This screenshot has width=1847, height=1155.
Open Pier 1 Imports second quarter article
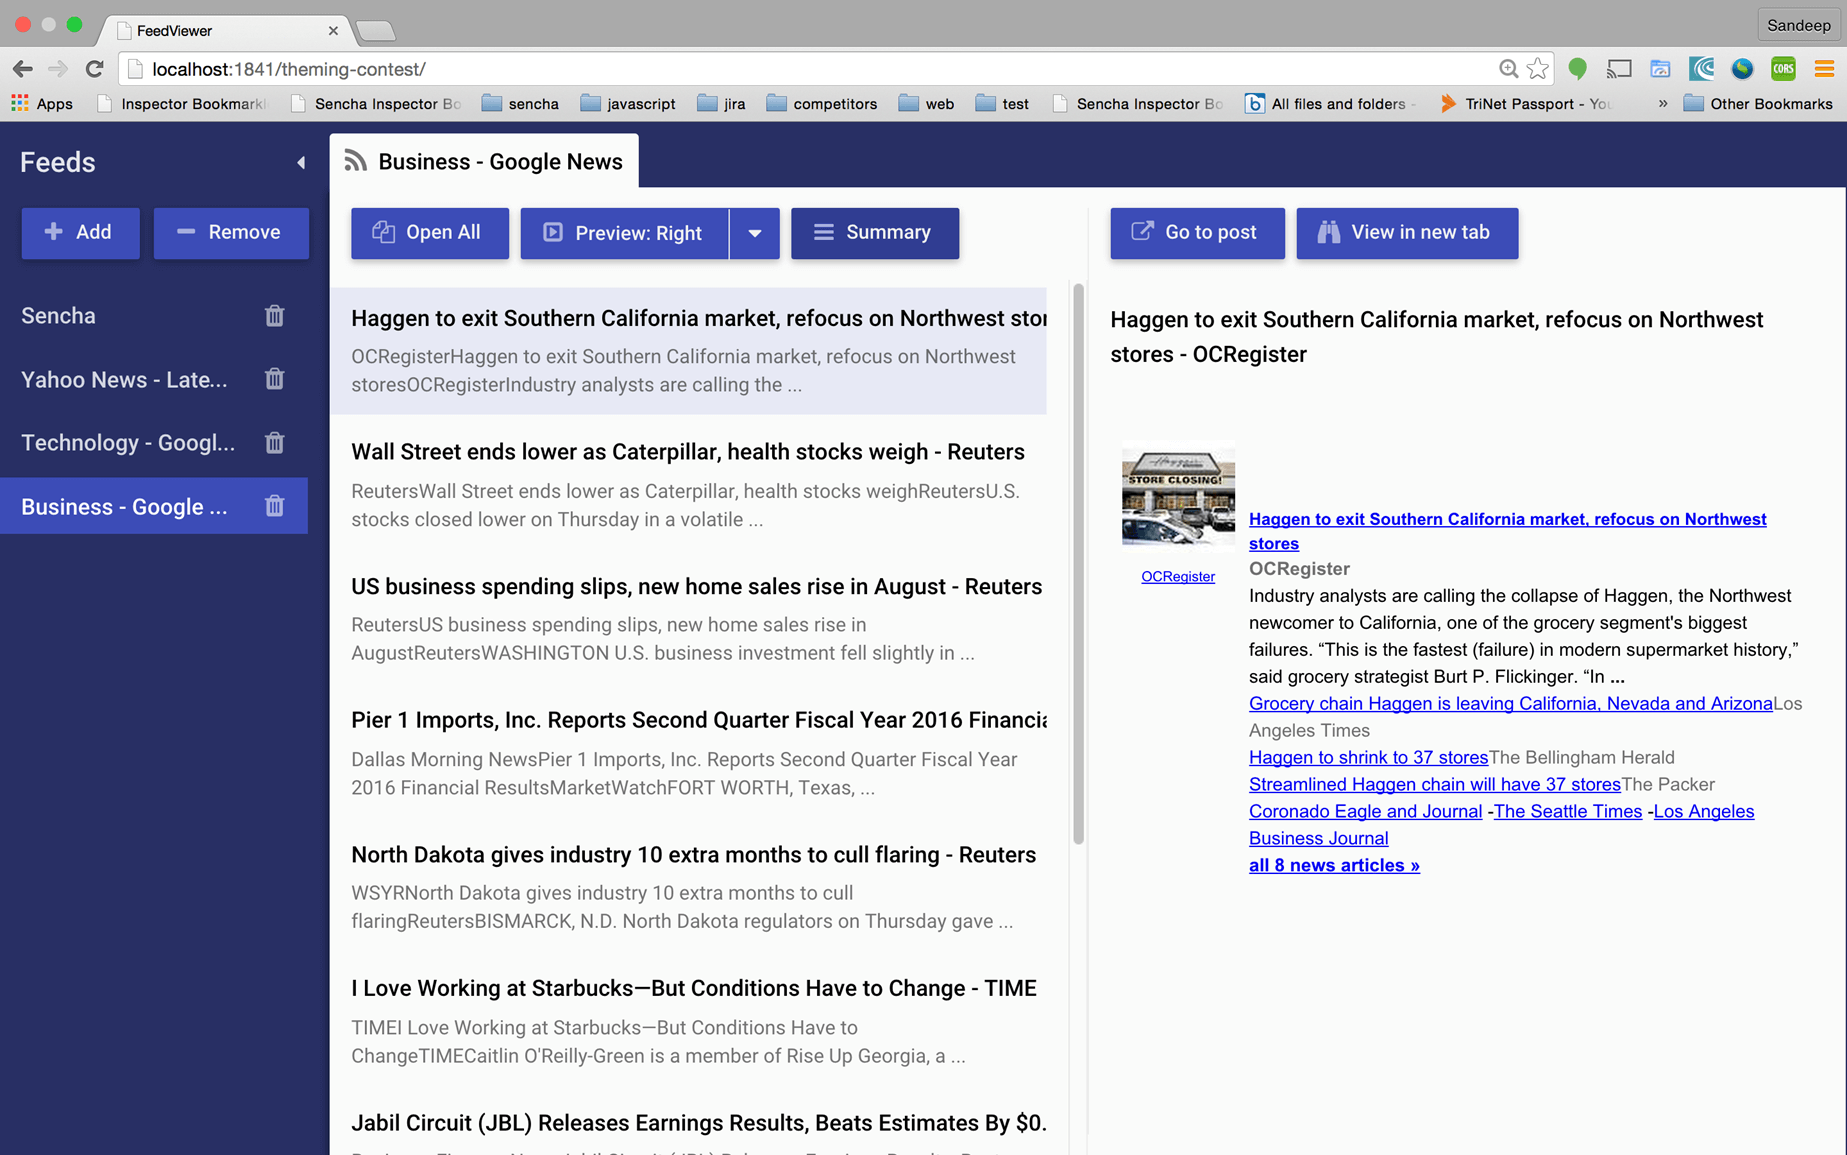click(688, 753)
